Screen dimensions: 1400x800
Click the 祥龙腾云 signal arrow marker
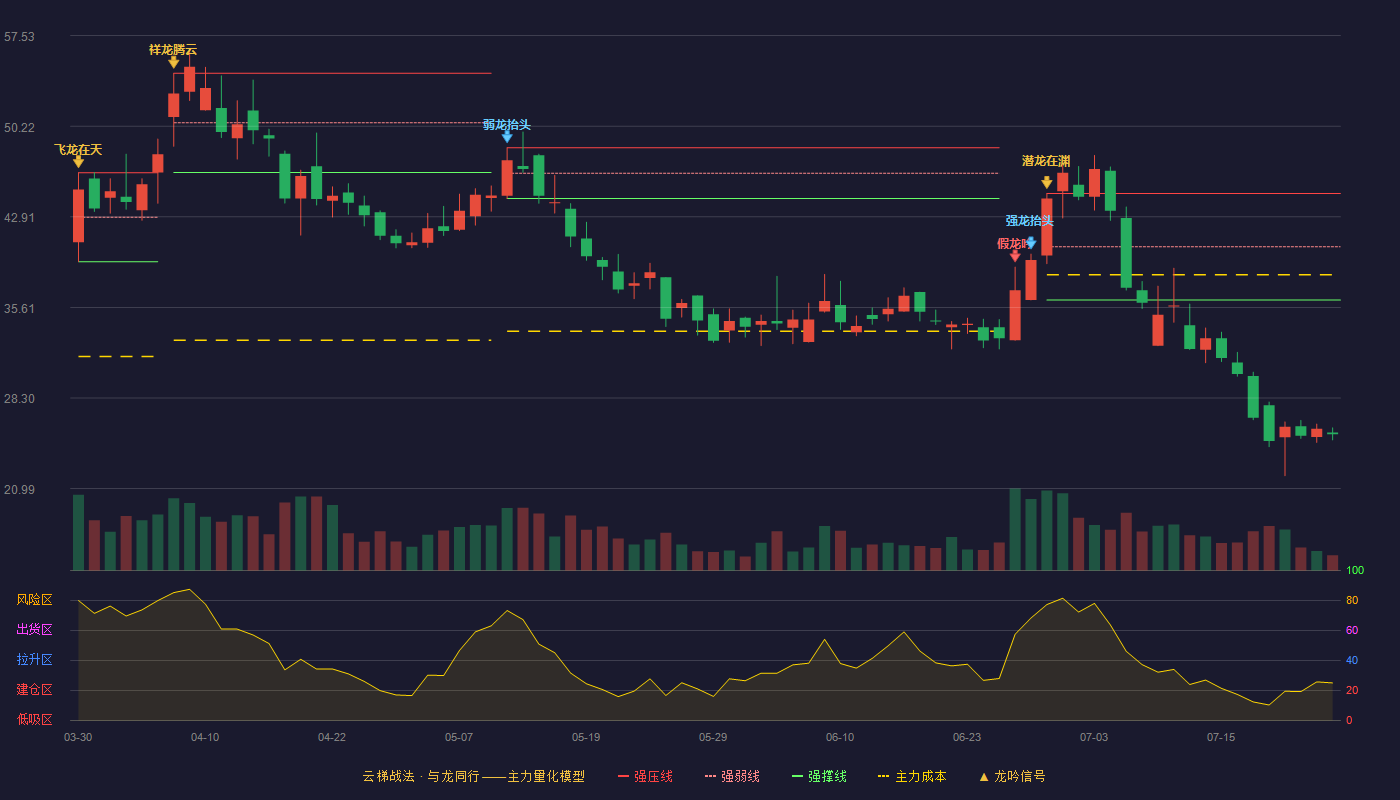click(173, 62)
